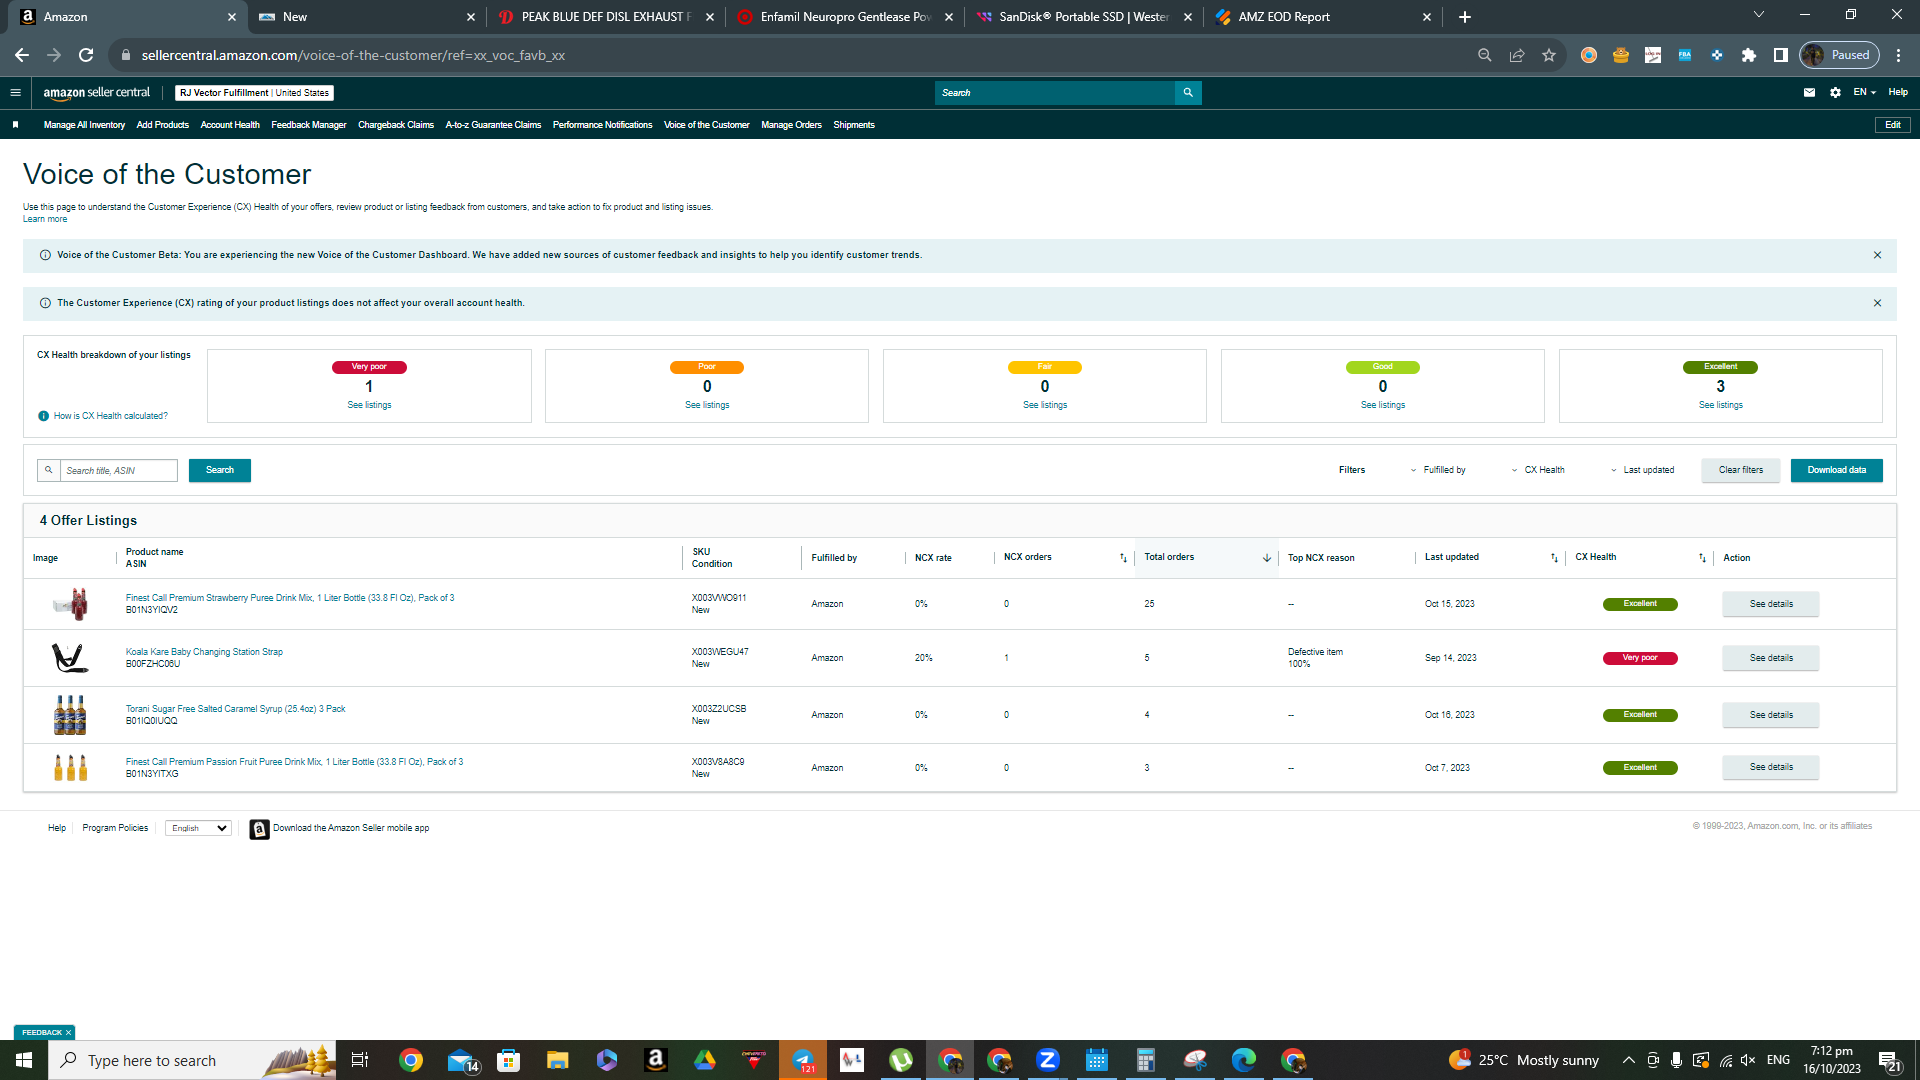The width and height of the screenshot is (1920, 1080).
Task: Click the browser reload button
Action: click(86, 55)
